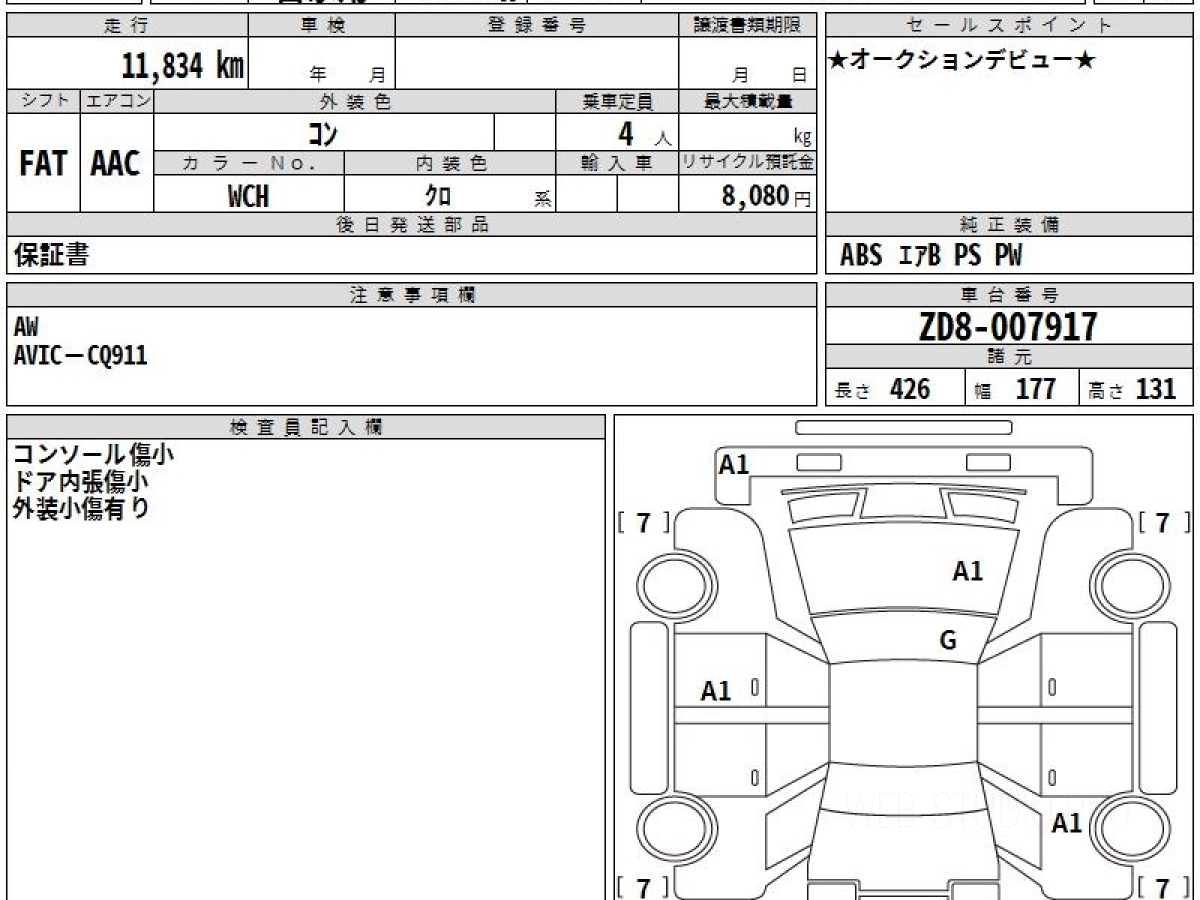Click the 車台番号 header
Screen dimensions: 1200x900
pos(1009,295)
